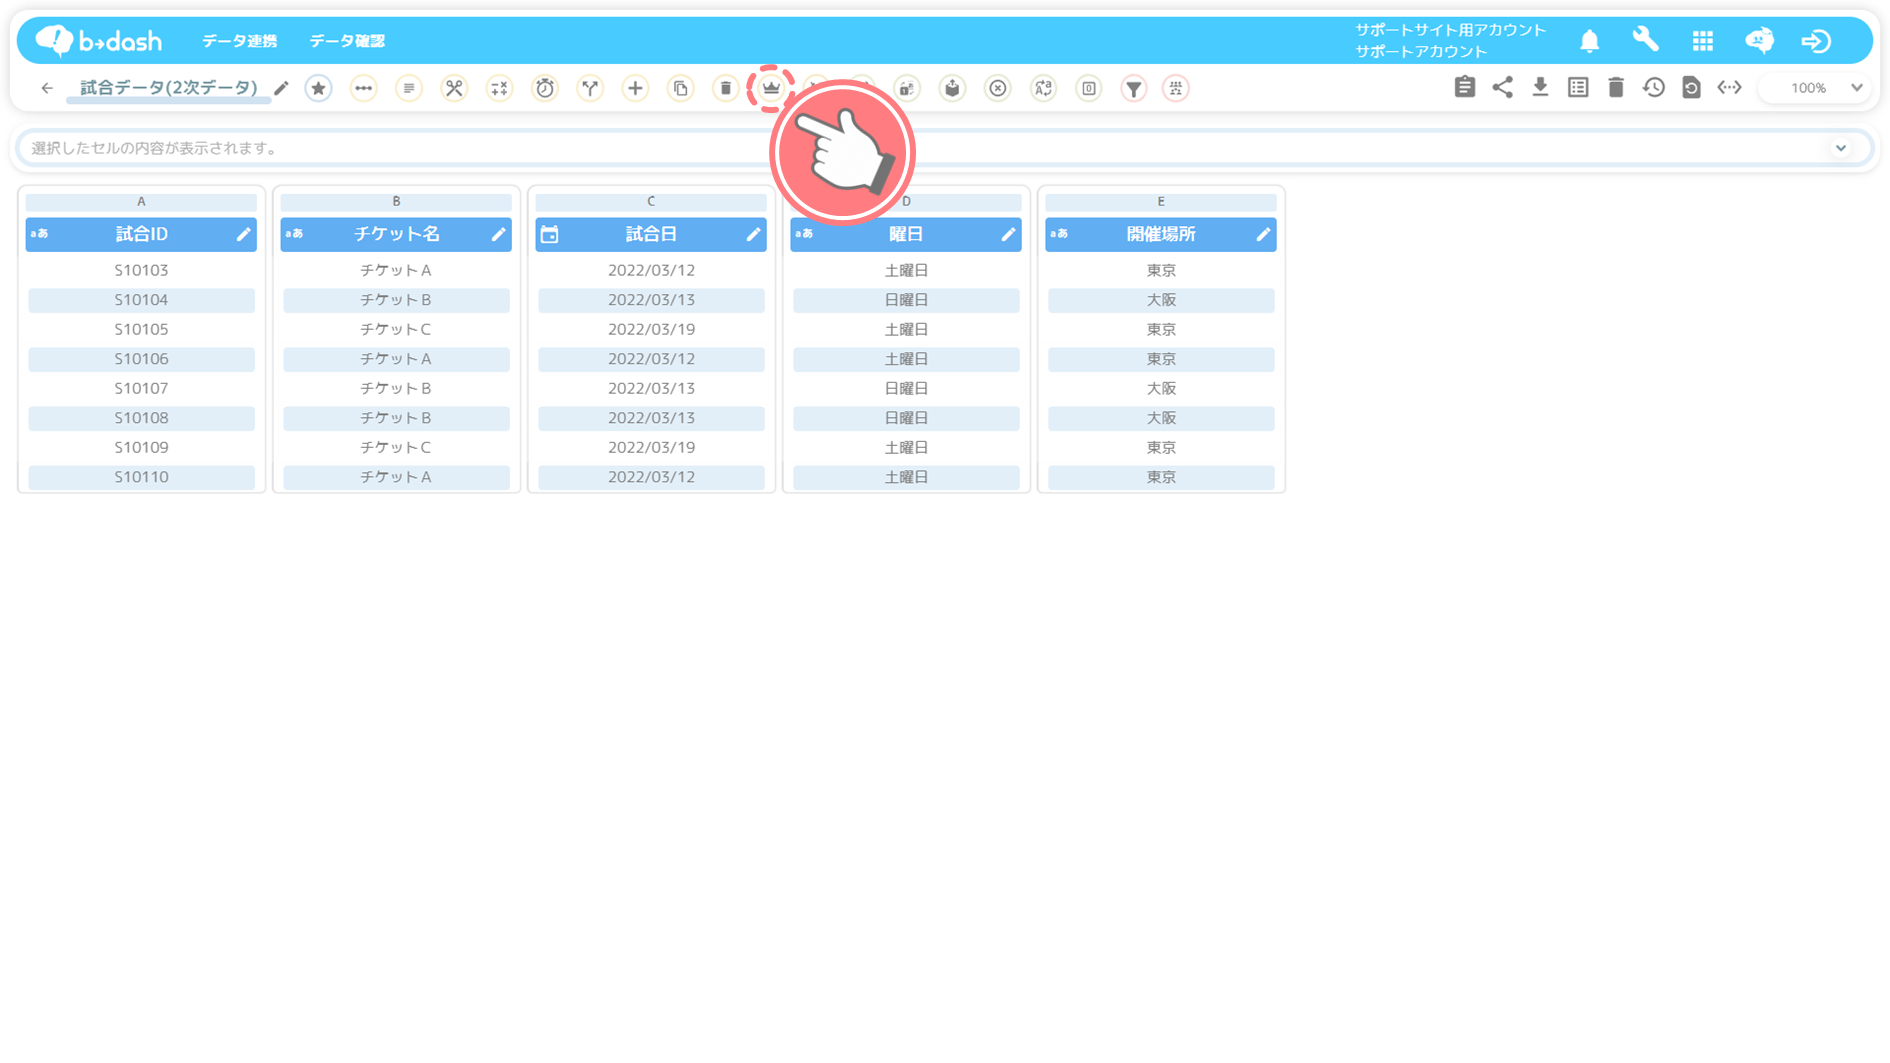Viewport: 1890px width, 1063px height.
Task: Click the cell content display field
Action: pyautogui.click(x=945, y=148)
